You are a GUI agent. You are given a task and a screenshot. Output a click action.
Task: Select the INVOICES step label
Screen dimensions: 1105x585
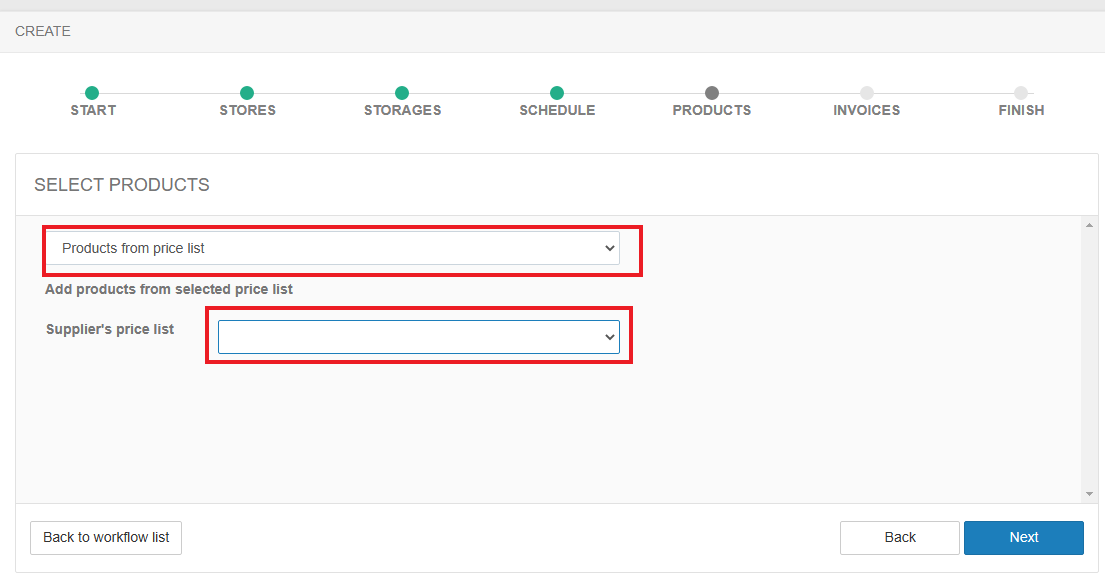click(x=867, y=111)
